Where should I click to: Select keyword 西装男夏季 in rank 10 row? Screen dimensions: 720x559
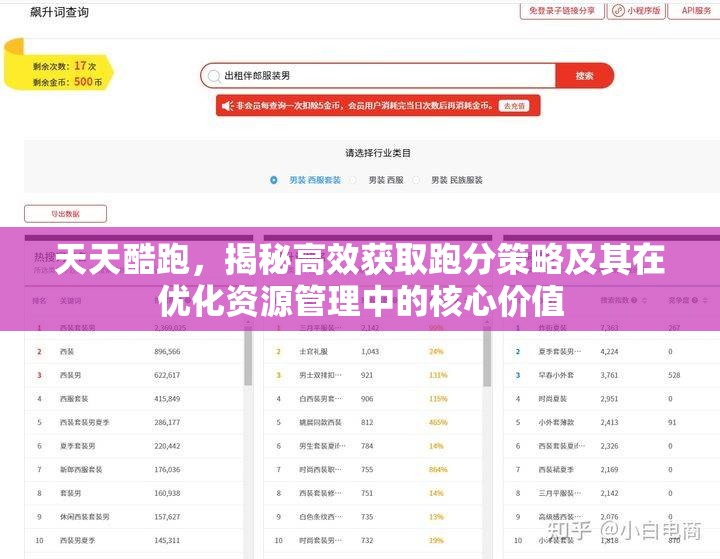[78, 540]
